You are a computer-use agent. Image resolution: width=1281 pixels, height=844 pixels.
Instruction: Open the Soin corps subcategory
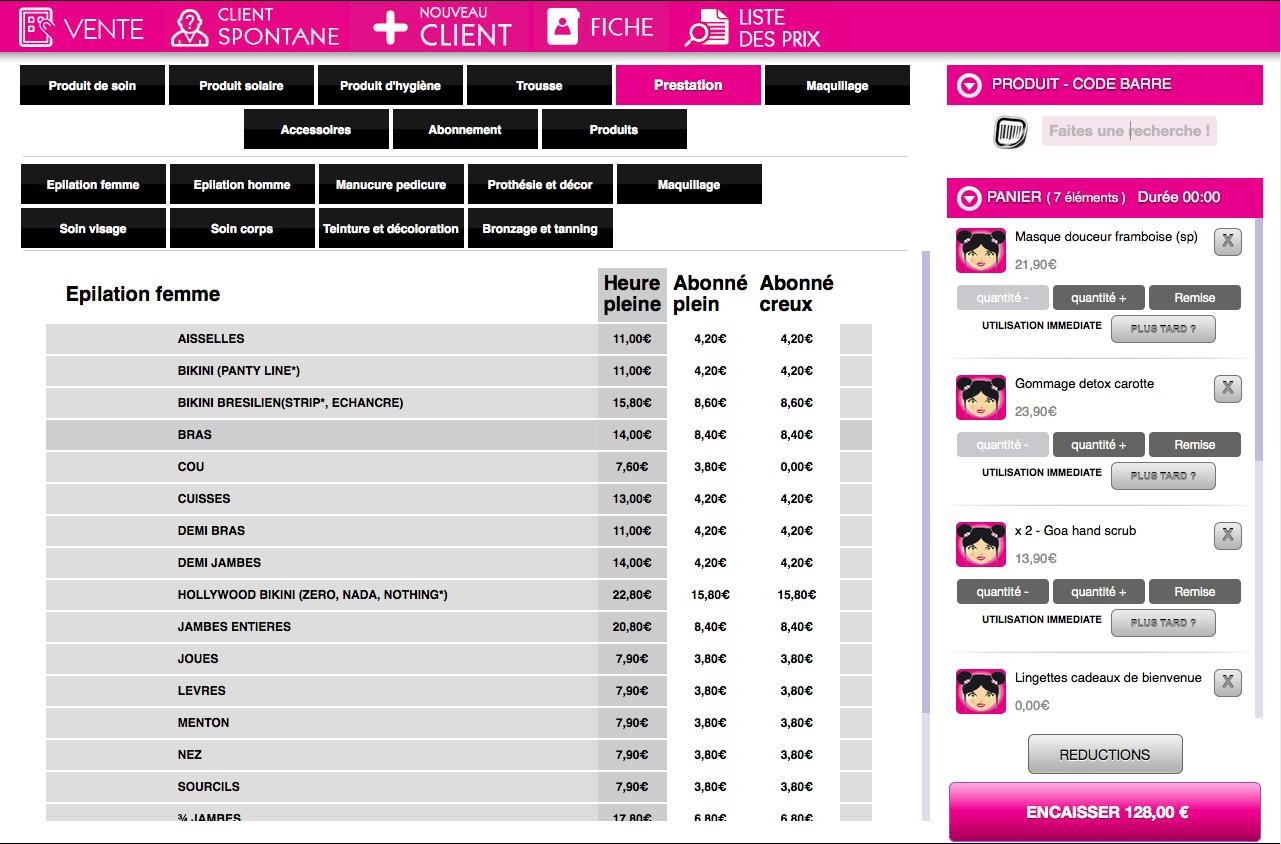(x=242, y=228)
